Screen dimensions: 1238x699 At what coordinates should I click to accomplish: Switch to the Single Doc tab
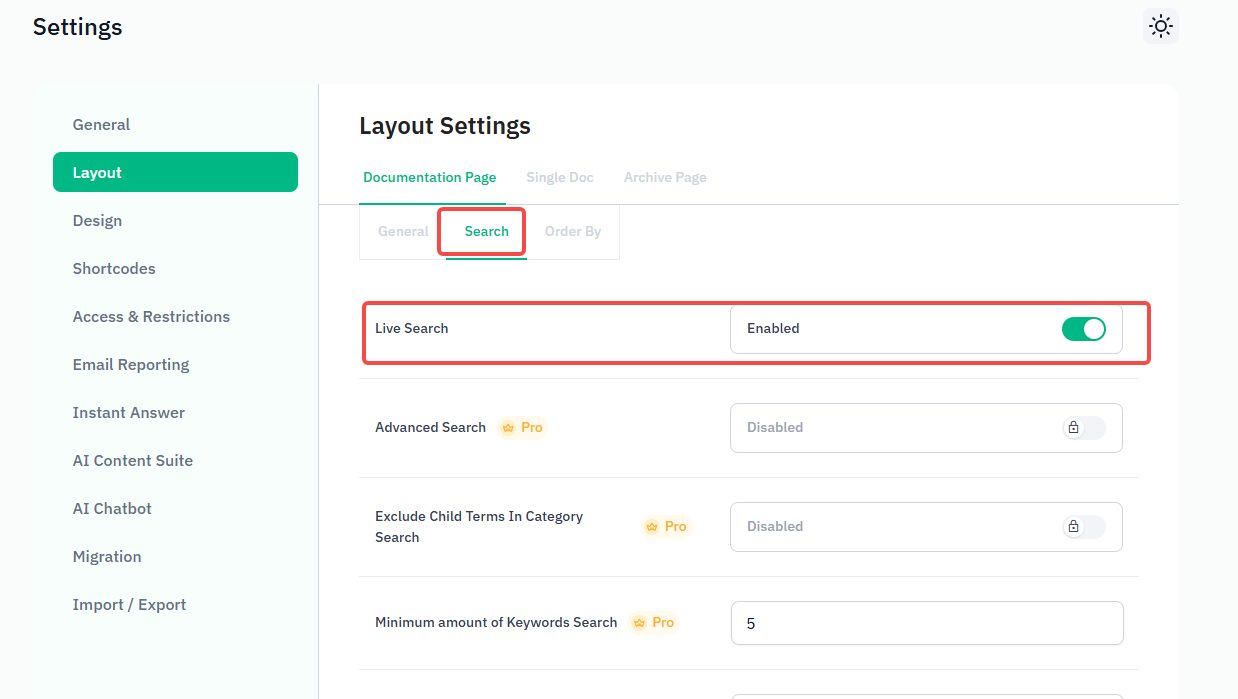point(560,177)
